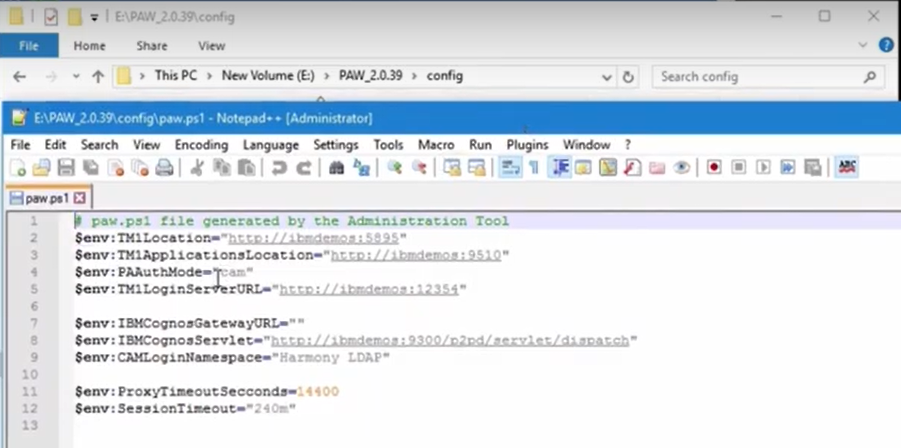Open Explorer help question mark icon

[886, 45]
